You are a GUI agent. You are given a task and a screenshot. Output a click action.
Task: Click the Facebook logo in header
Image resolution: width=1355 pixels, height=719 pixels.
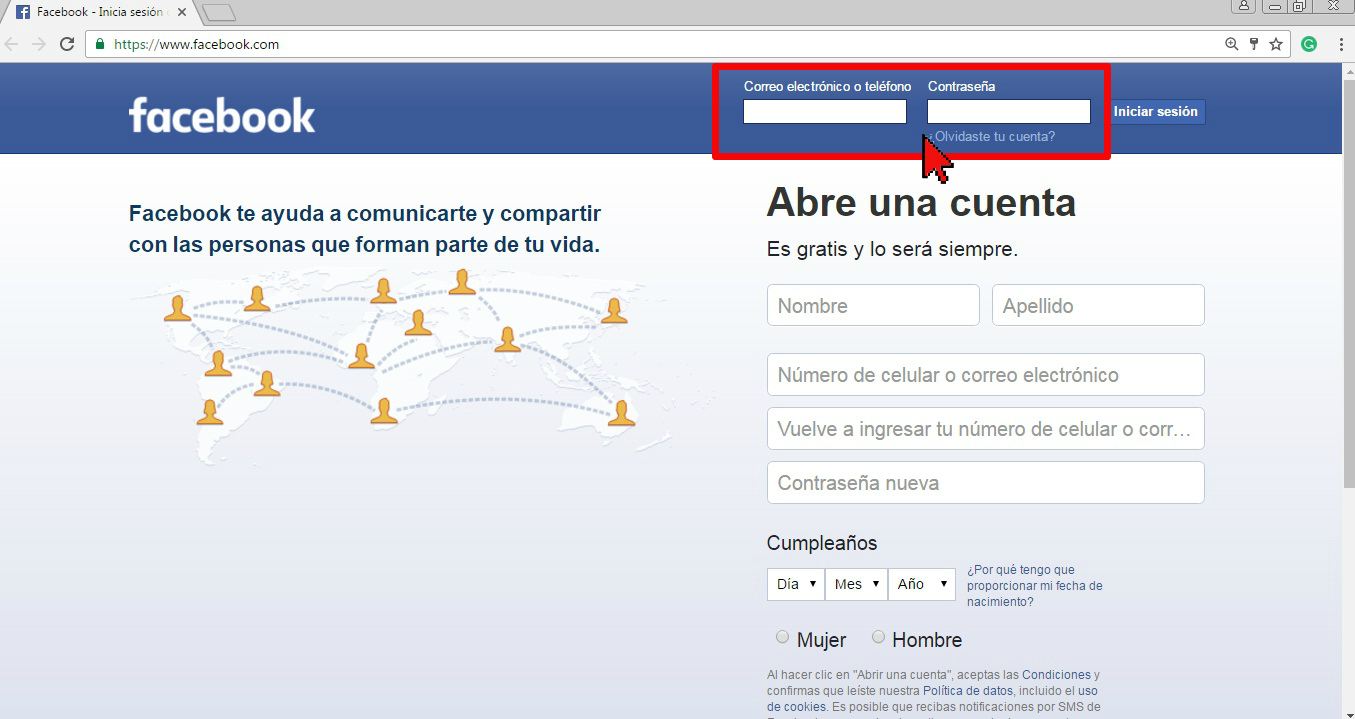[222, 115]
